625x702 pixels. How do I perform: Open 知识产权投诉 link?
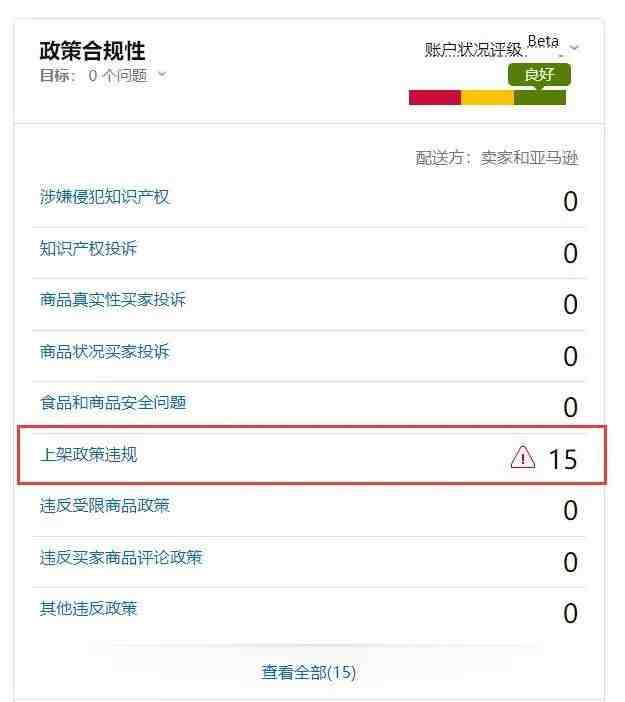pyautogui.click(x=89, y=248)
